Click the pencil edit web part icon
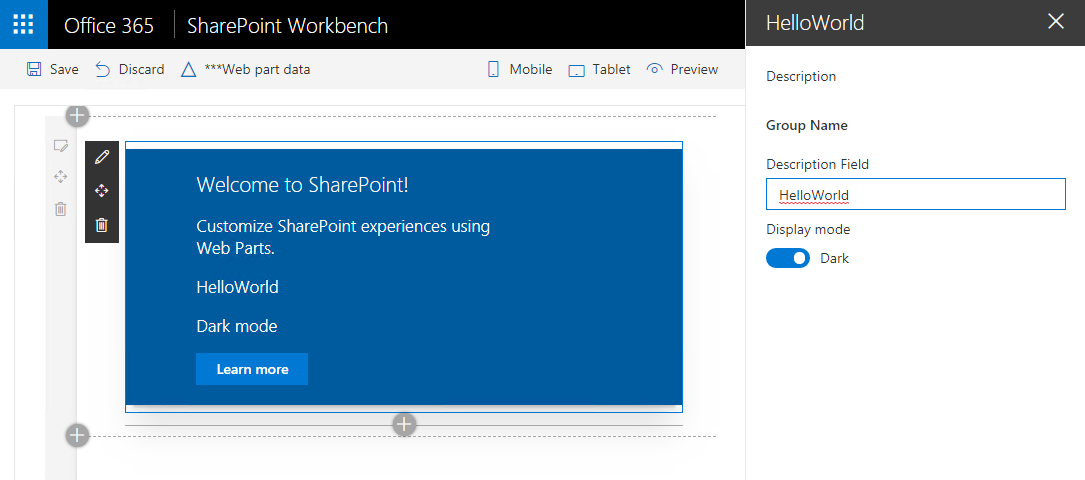The width and height of the screenshot is (1085, 480). (x=102, y=158)
